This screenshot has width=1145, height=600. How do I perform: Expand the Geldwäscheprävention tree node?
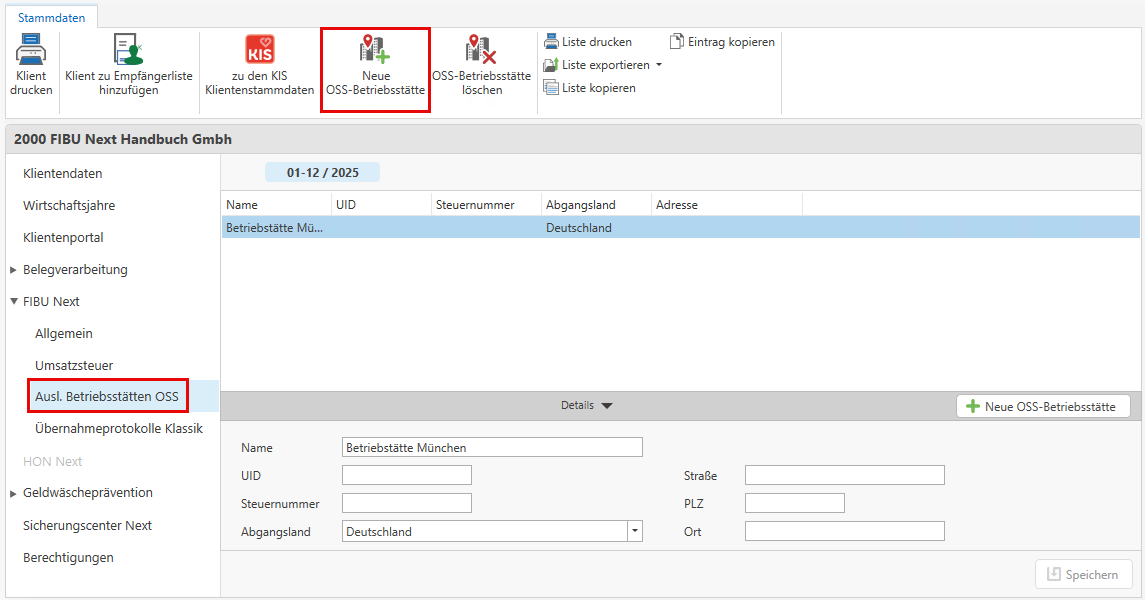[x=13, y=494]
